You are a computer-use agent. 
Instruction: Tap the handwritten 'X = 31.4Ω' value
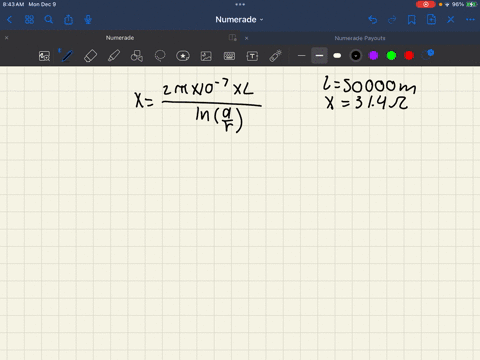367,103
